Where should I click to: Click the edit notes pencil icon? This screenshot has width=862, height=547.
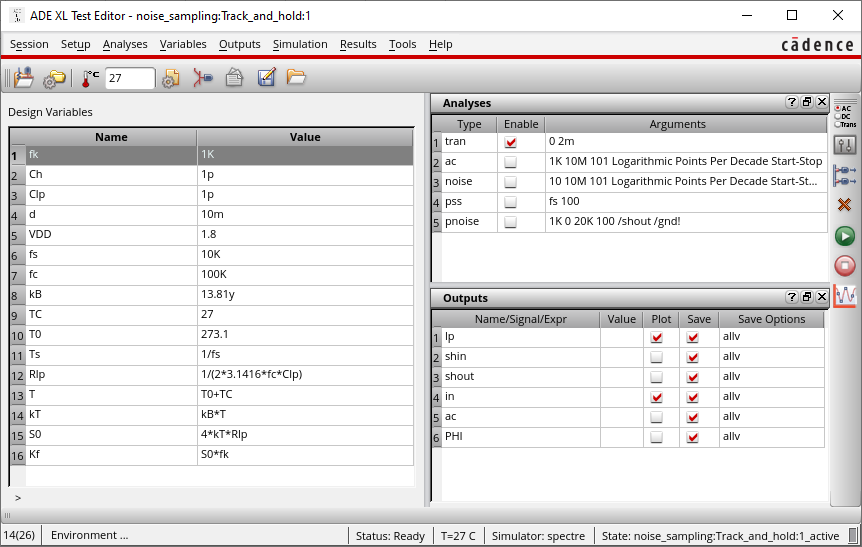[266, 78]
